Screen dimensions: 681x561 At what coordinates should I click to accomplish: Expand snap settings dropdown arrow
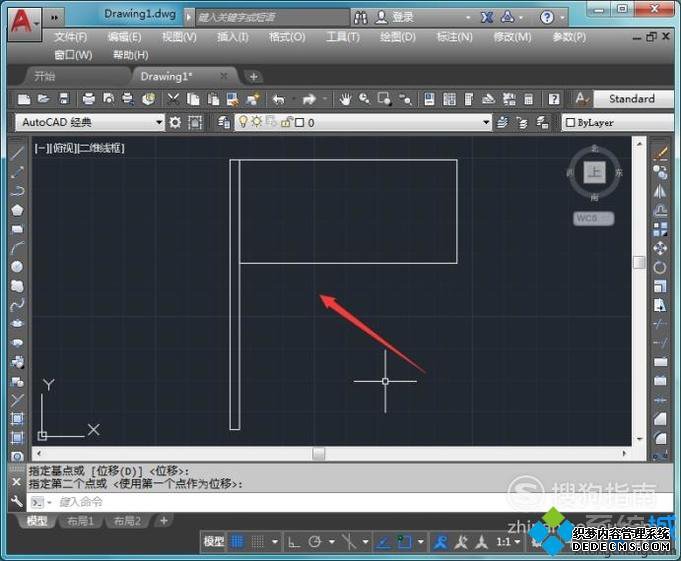pyautogui.click(x=274, y=542)
